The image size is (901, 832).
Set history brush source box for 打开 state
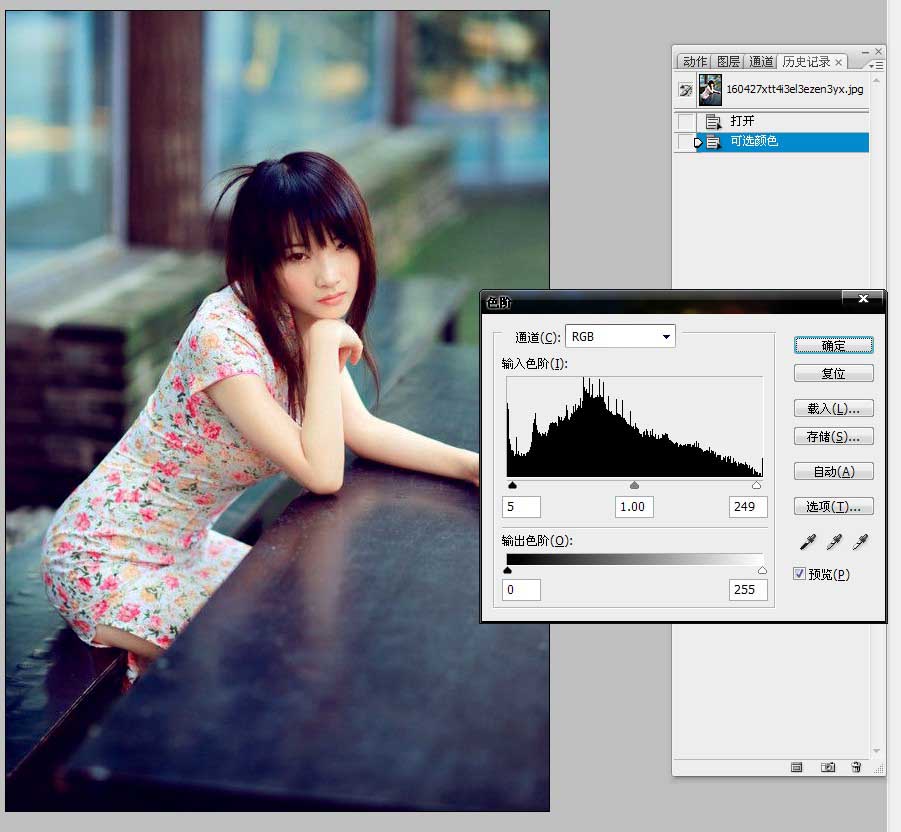(x=686, y=121)
